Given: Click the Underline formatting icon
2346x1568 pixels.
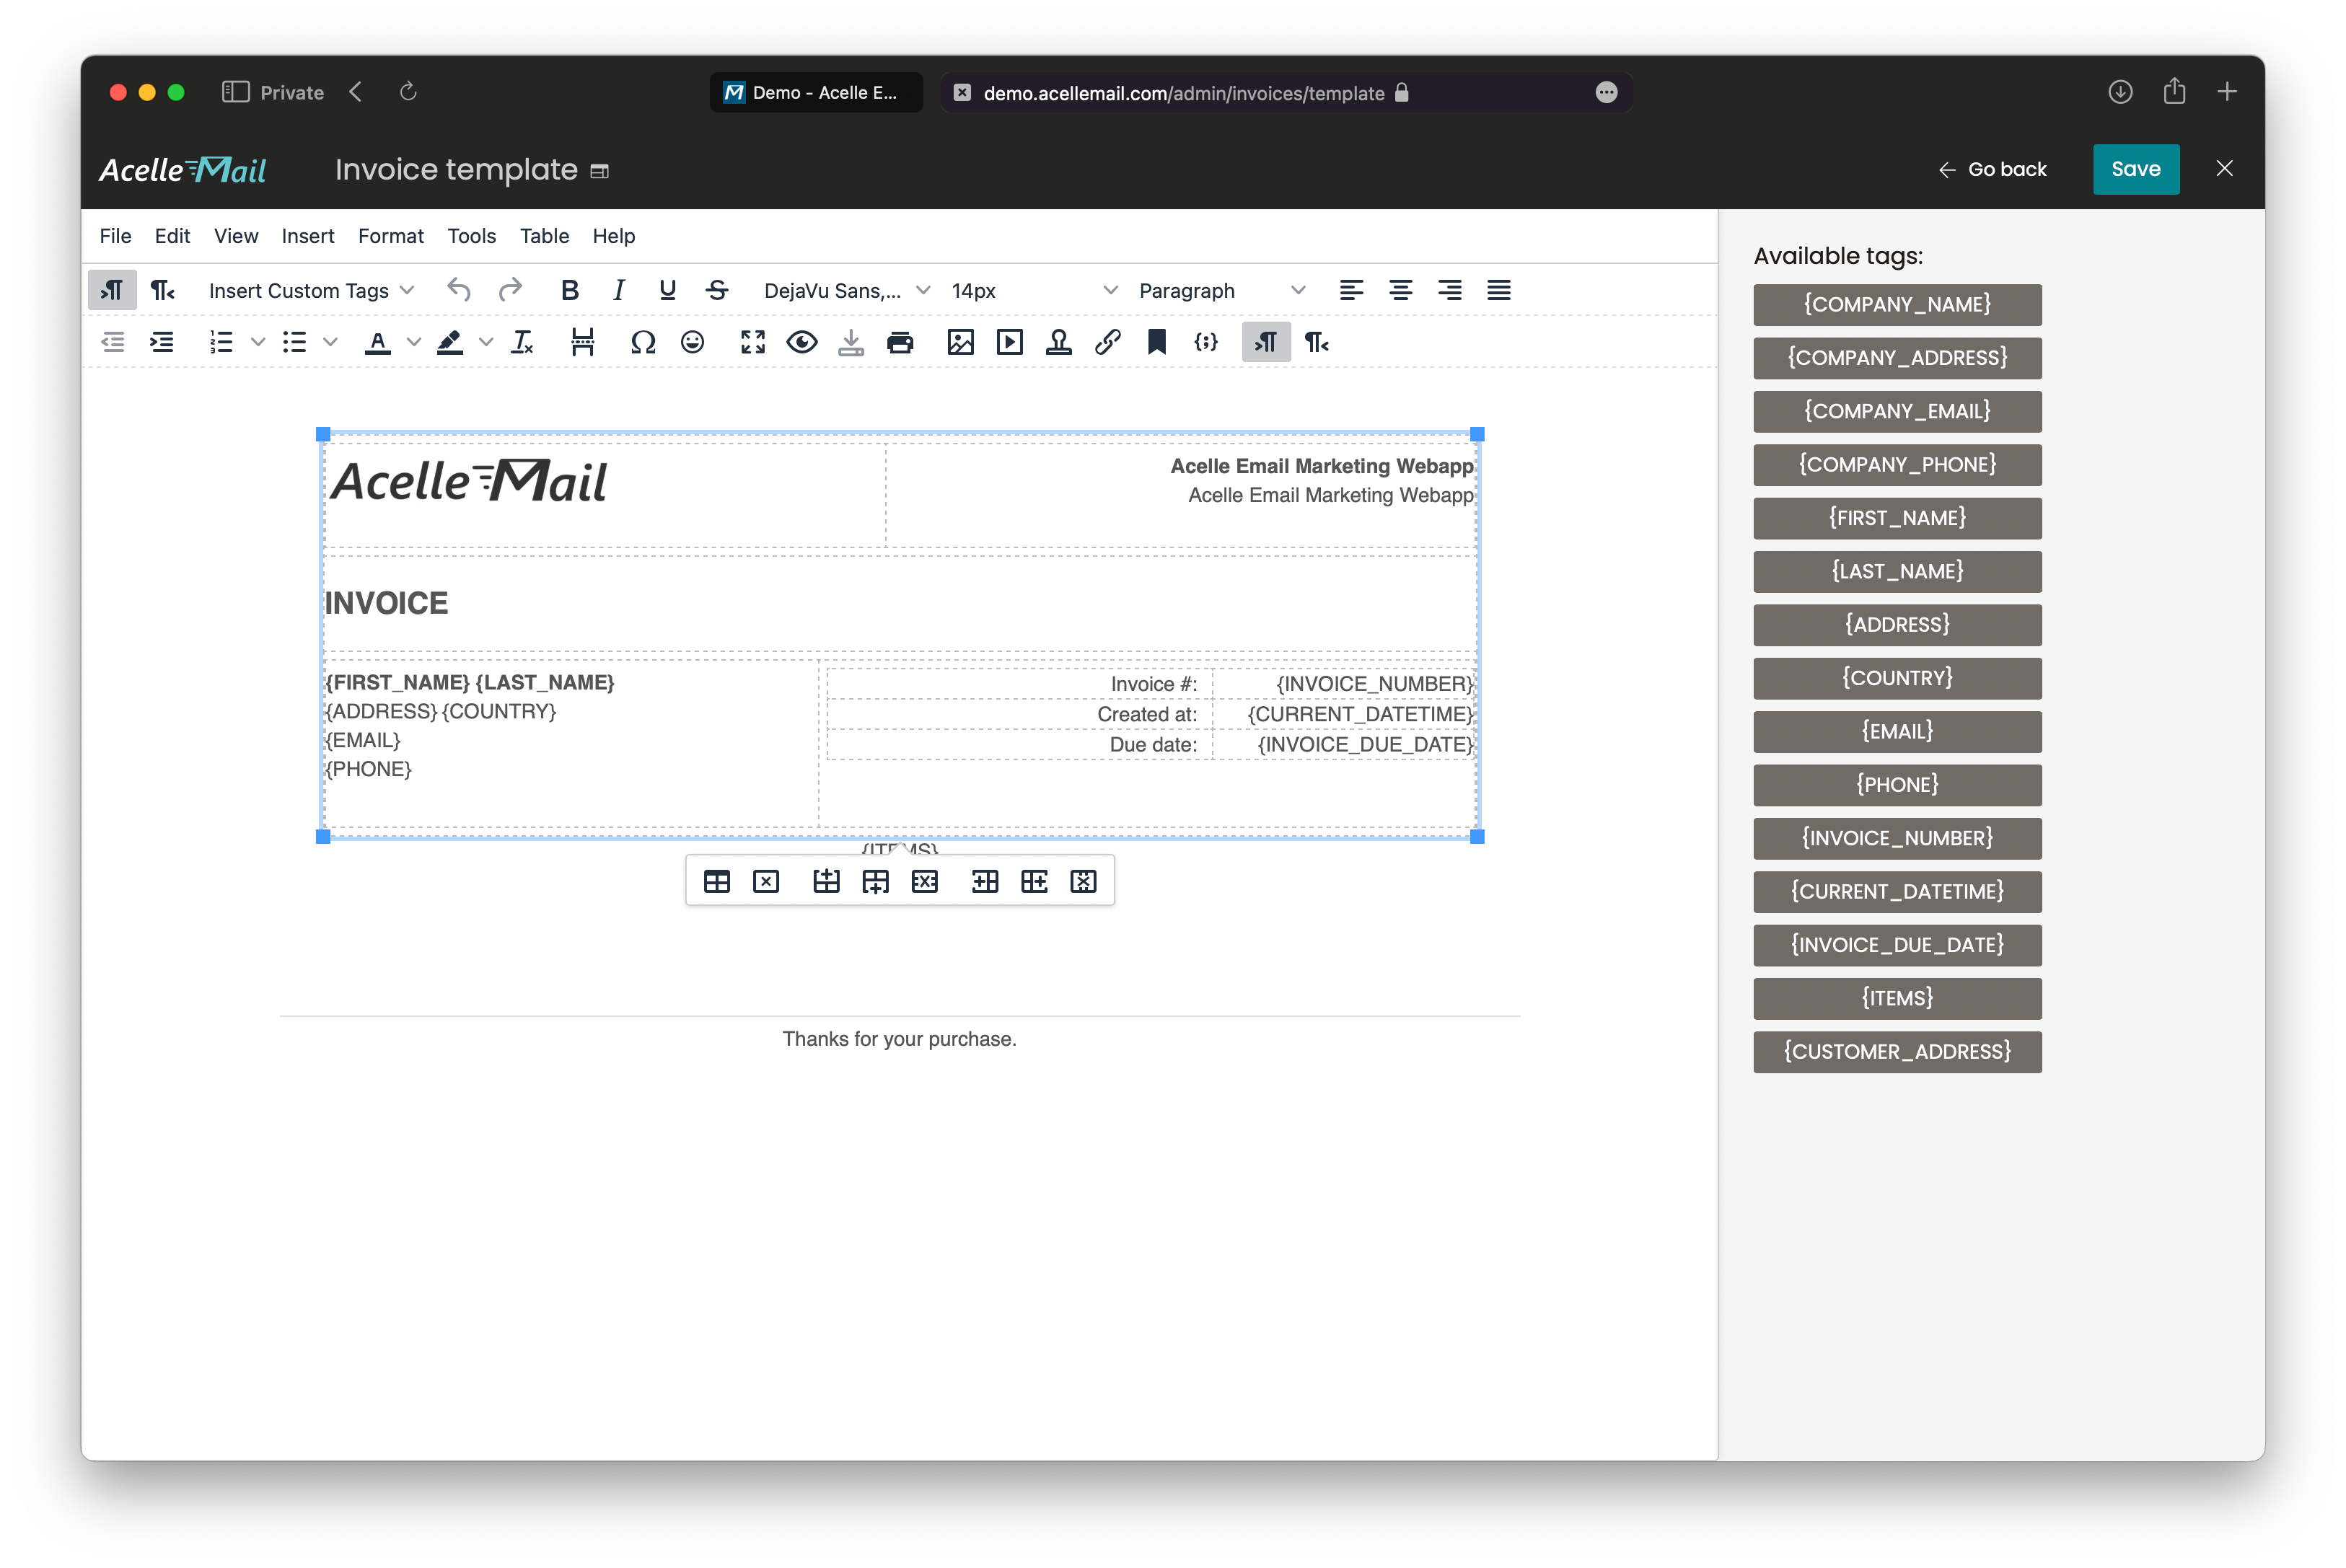Looking at the screenshot, I should [667, 289].
